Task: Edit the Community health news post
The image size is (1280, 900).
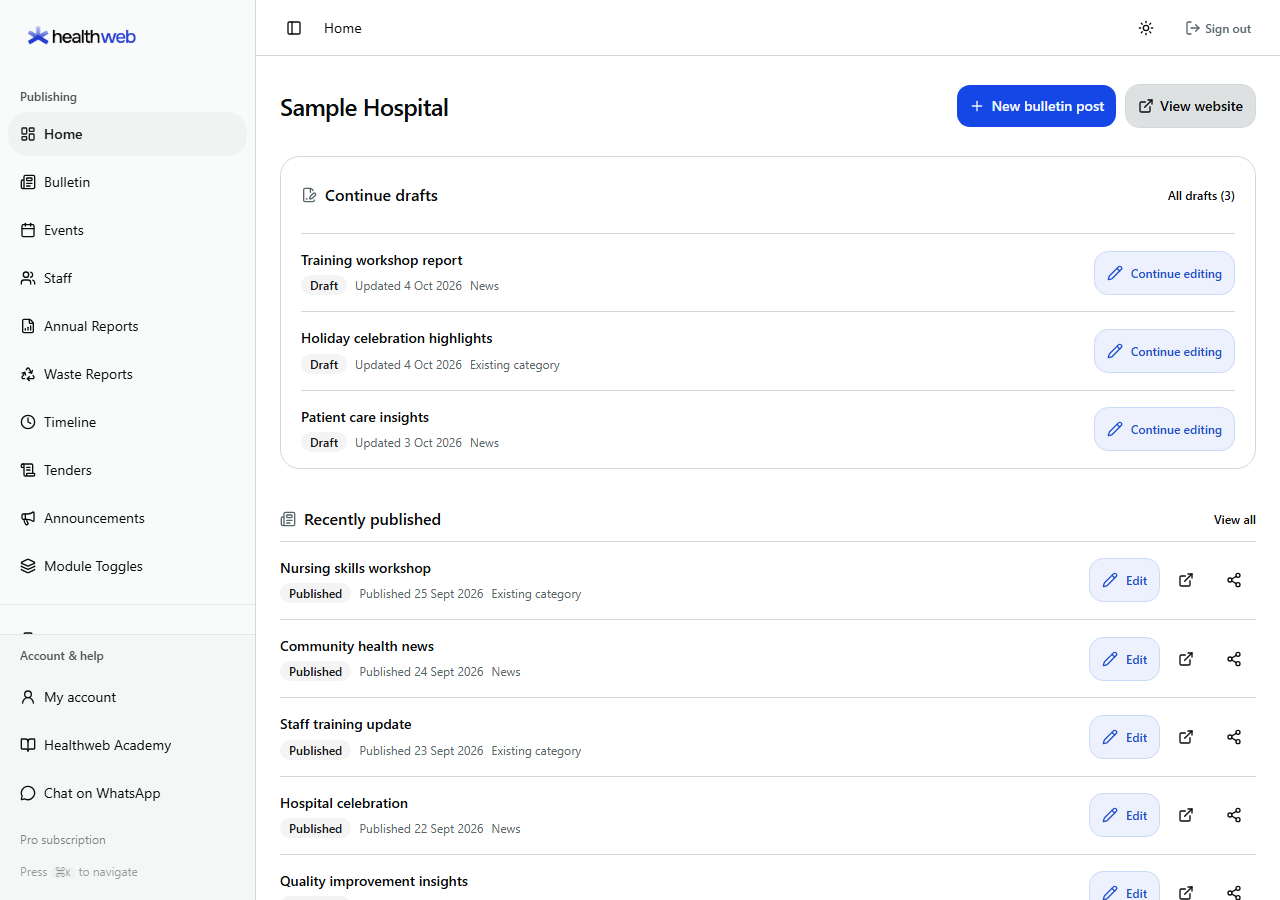Action: pyautogui.click(x=1124, y=659)
